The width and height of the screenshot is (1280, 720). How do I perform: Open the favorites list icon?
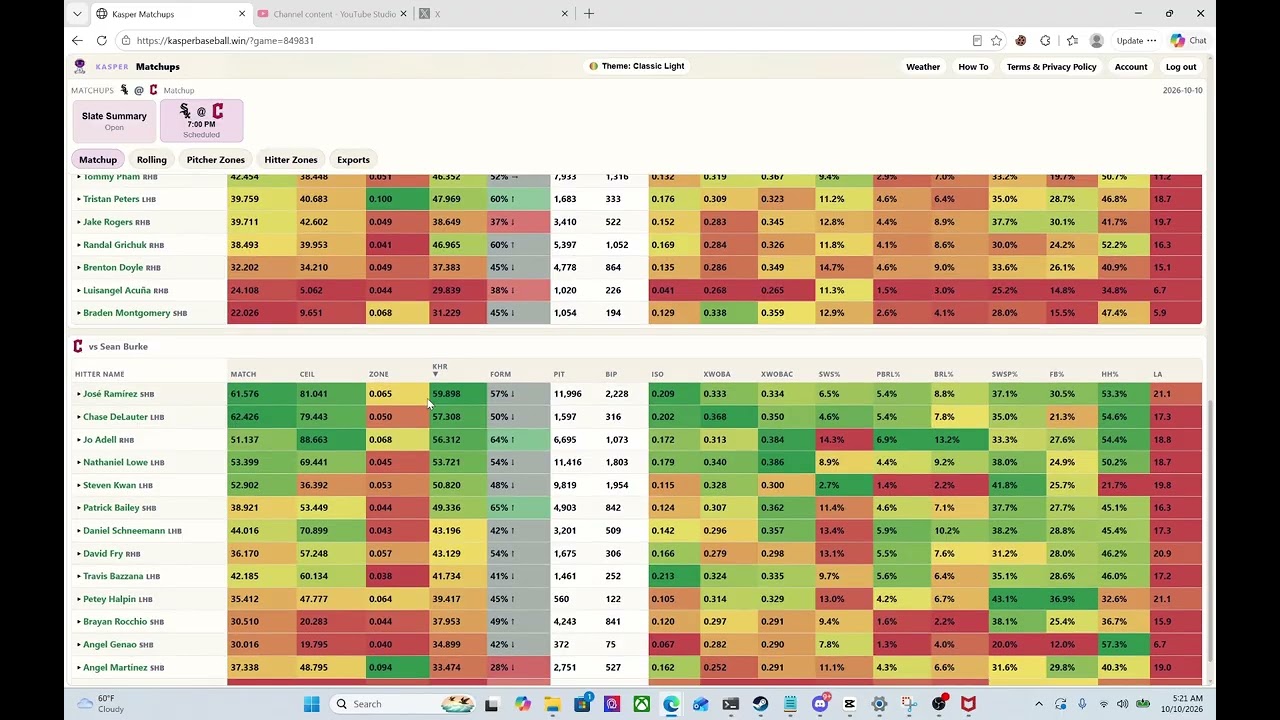tap(1072, 41)
